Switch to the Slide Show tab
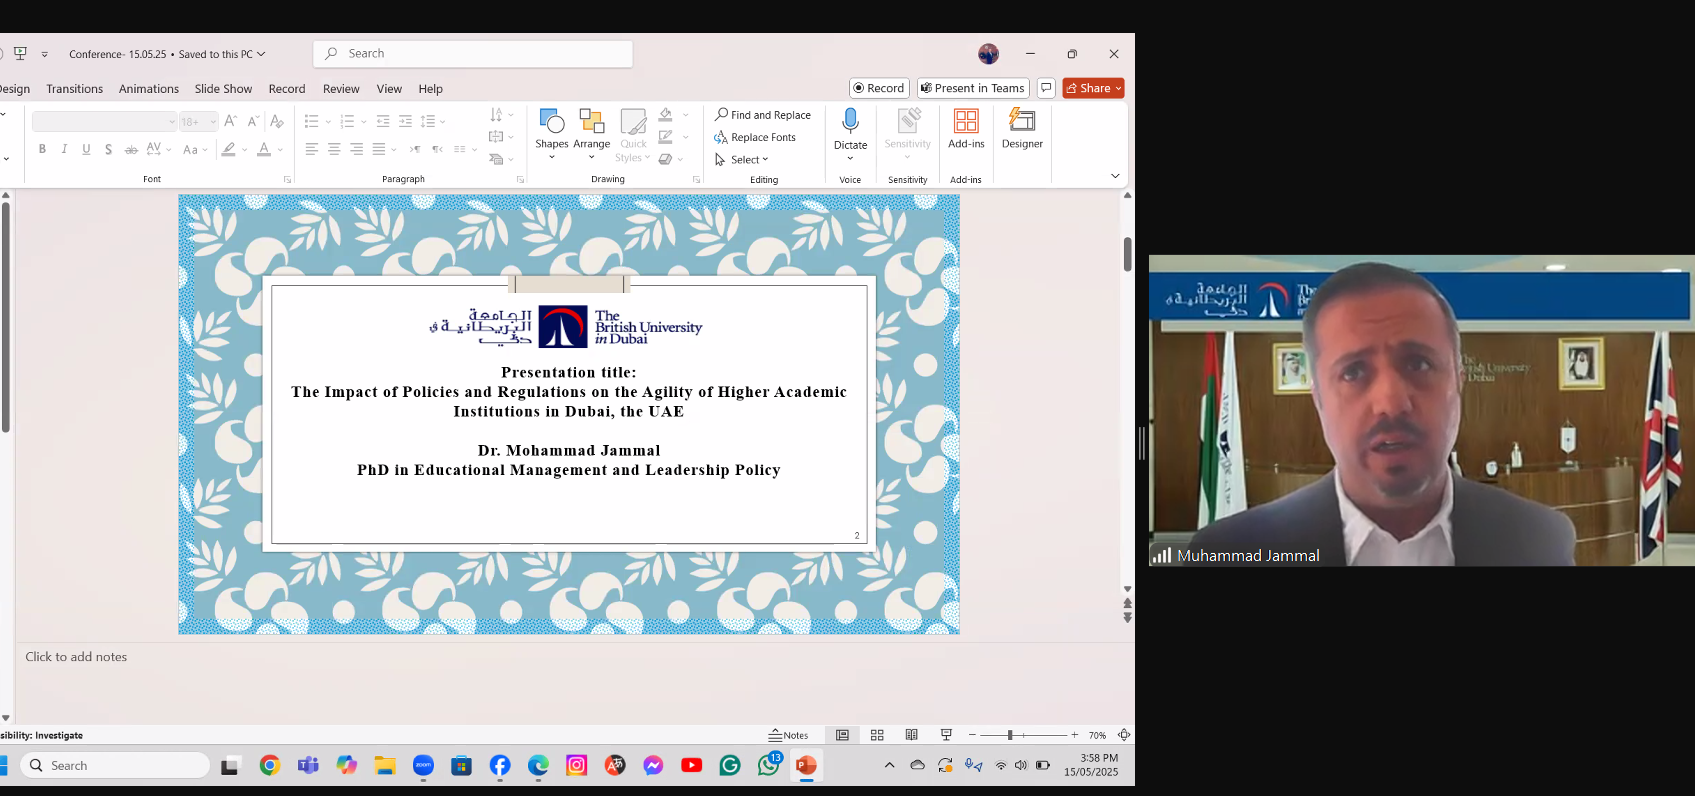The width and height of the screenshot is (1695, 796). click(x=223, y=89)
